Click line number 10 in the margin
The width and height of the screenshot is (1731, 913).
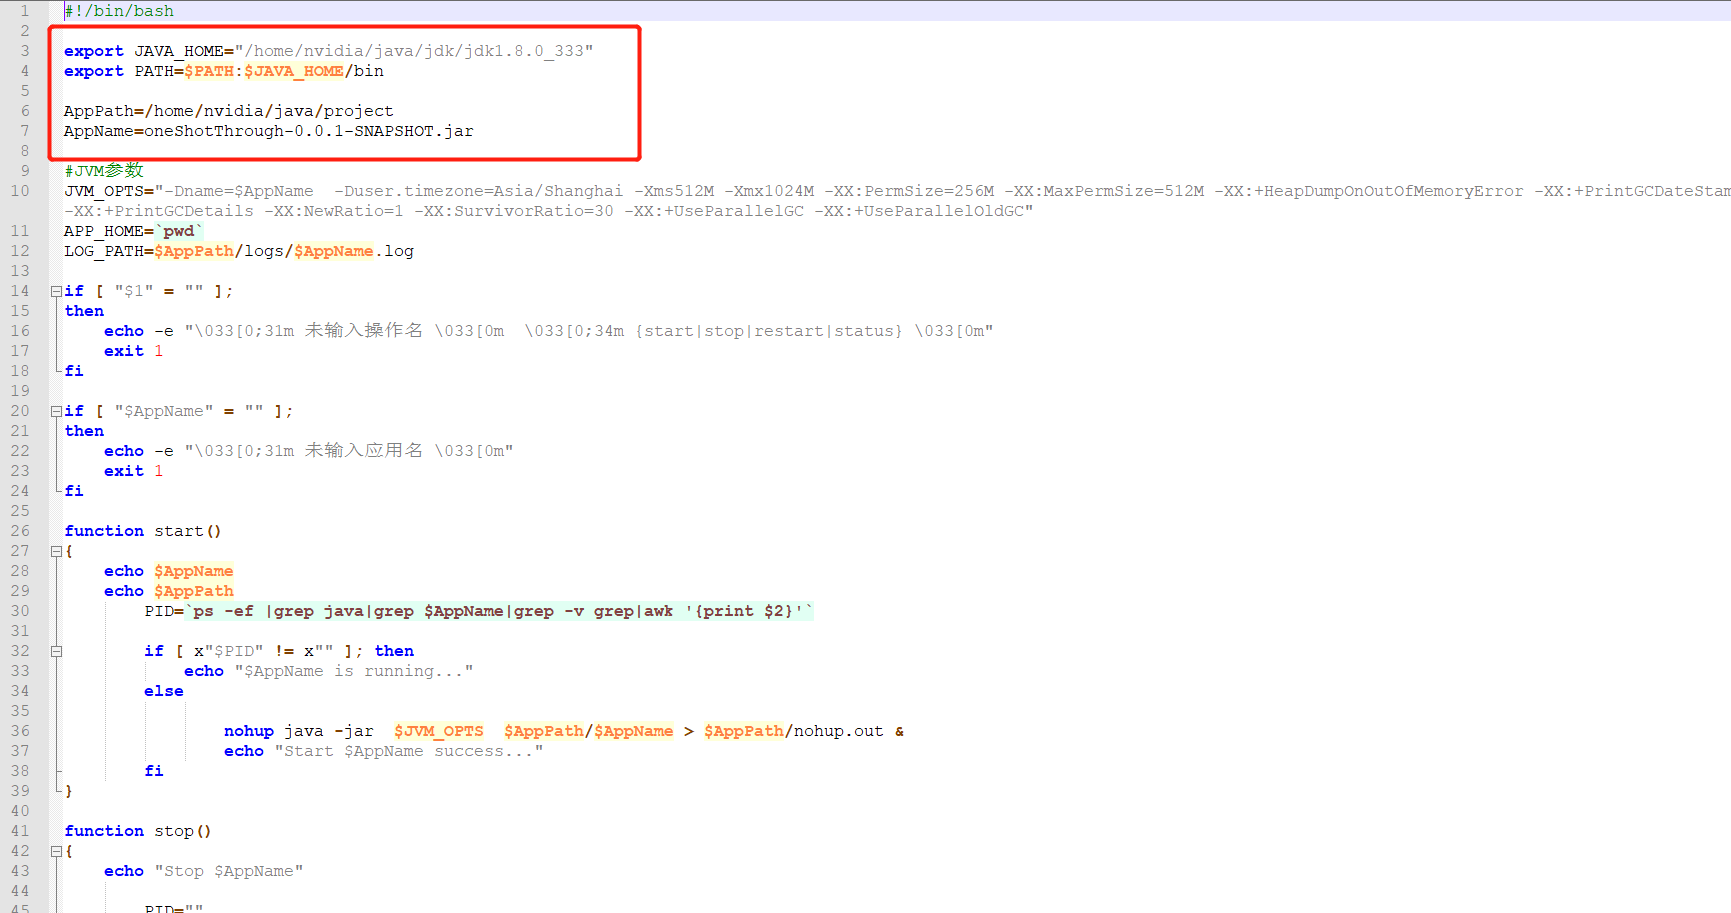pyautogui.click(x=20, y=191)
